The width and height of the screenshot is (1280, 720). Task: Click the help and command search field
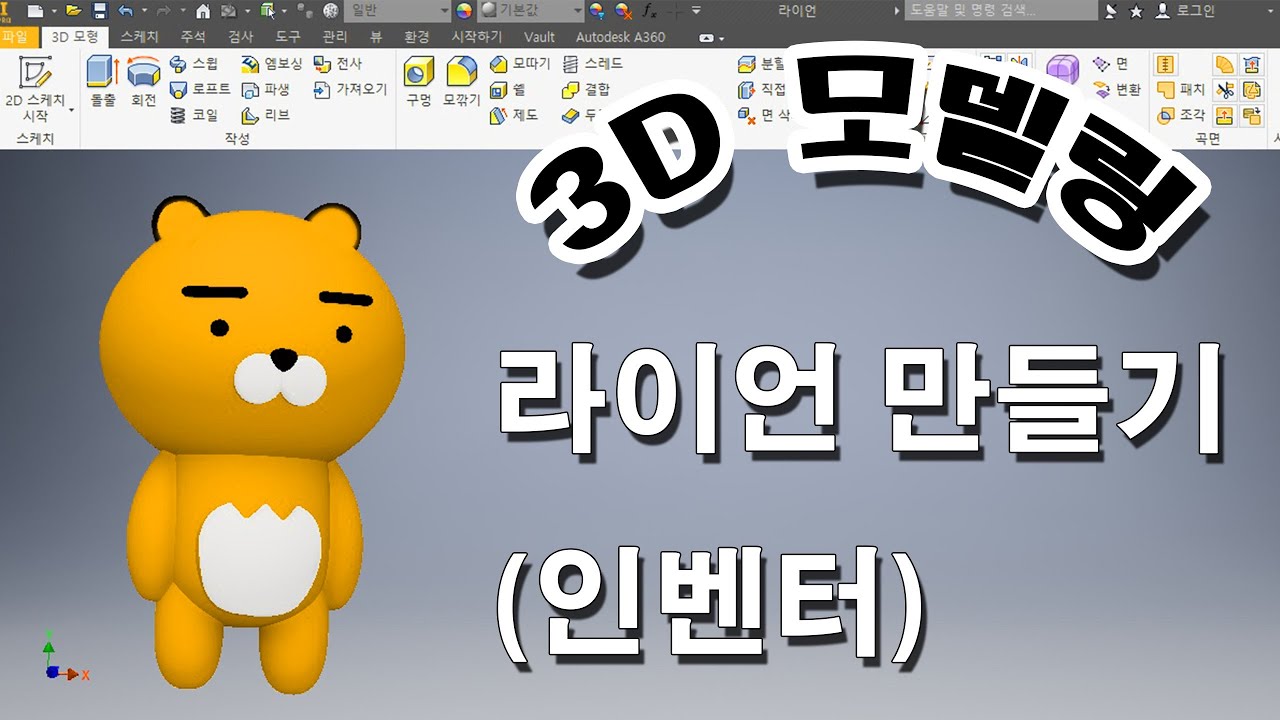(x=1001, y=11)
